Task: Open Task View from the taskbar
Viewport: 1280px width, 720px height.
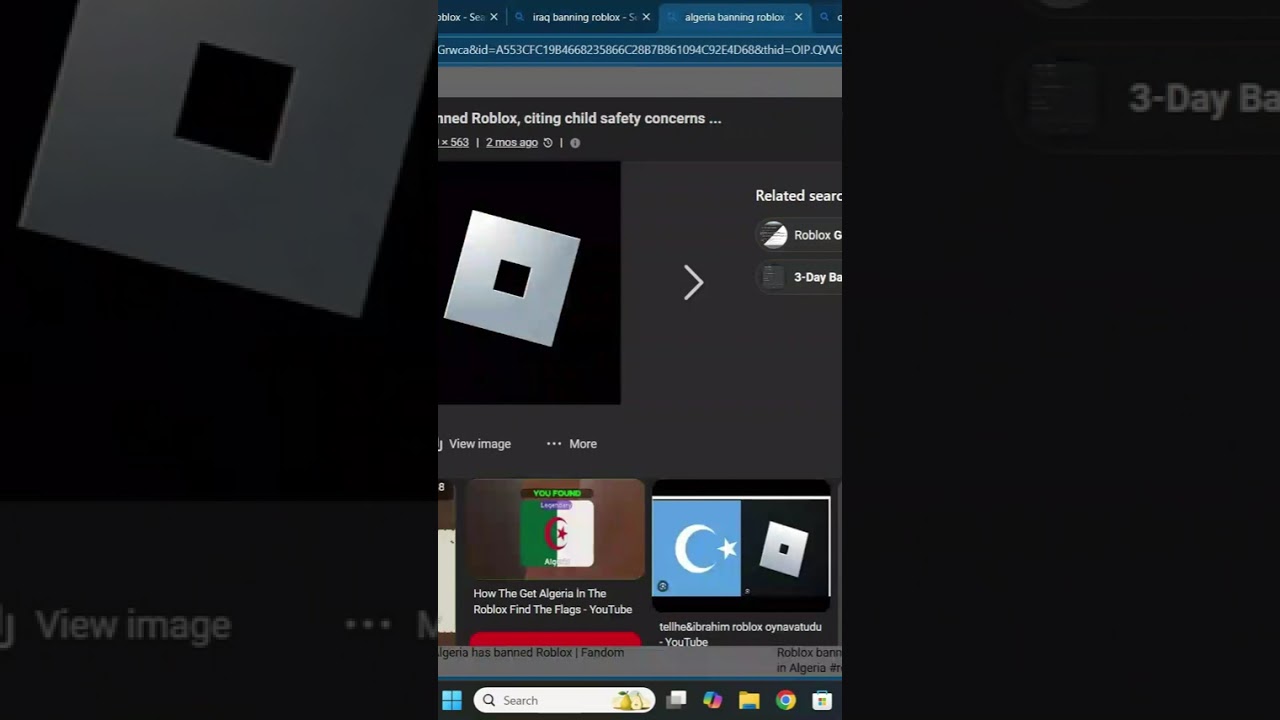Action: 677,700
